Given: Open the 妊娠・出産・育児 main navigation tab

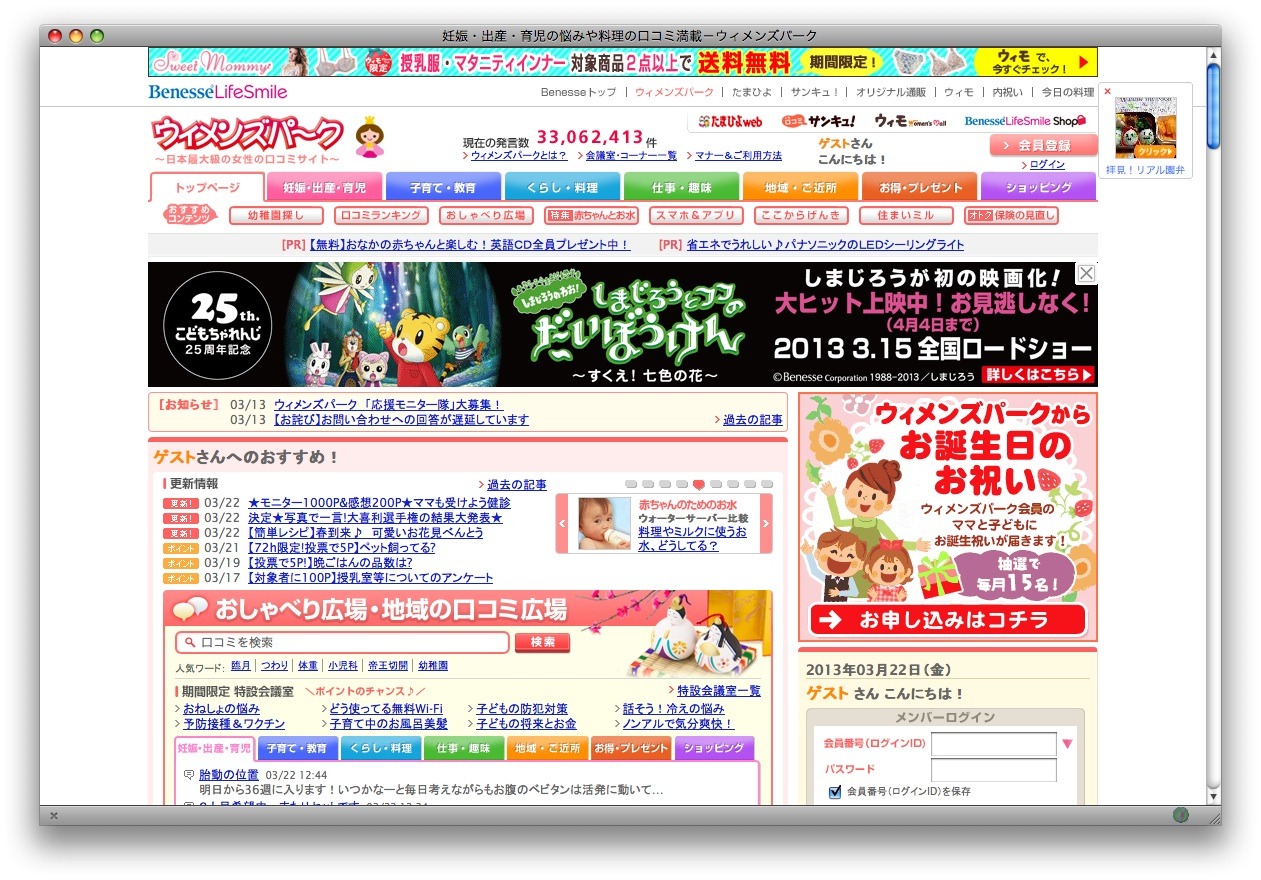Looking at the screenshot, I should pos(324,187).
